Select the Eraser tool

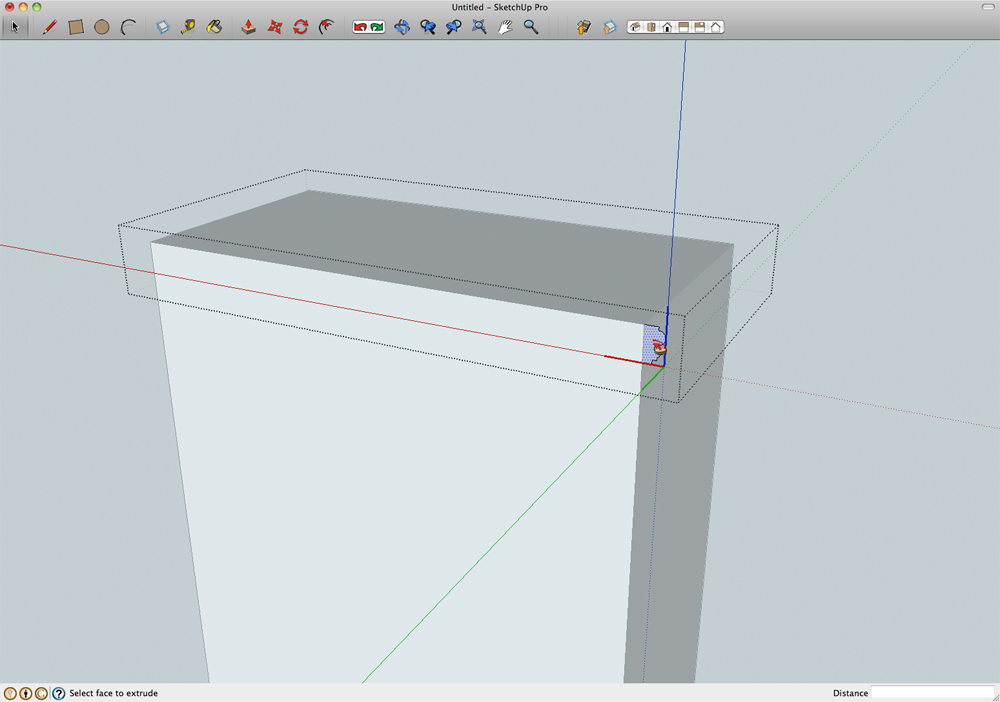[163, 27]
